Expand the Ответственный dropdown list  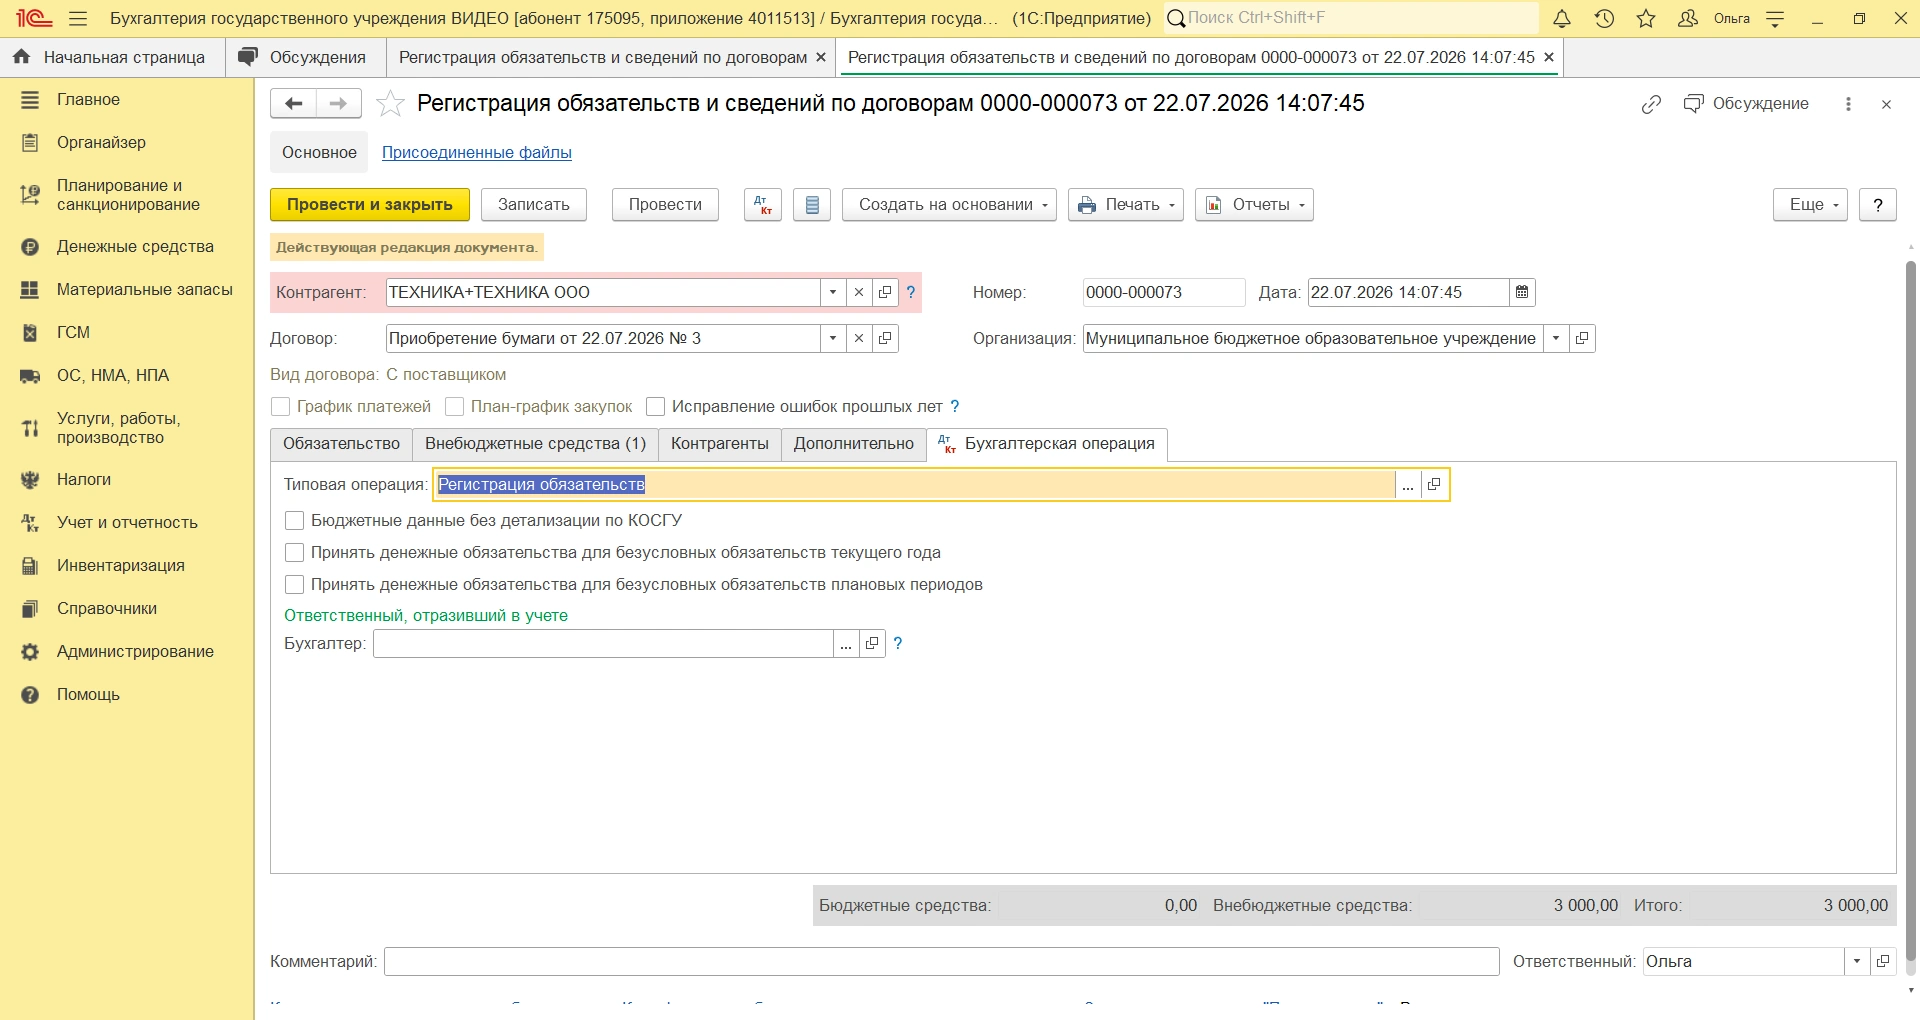pyautogui.click(x=1857, y=962)
